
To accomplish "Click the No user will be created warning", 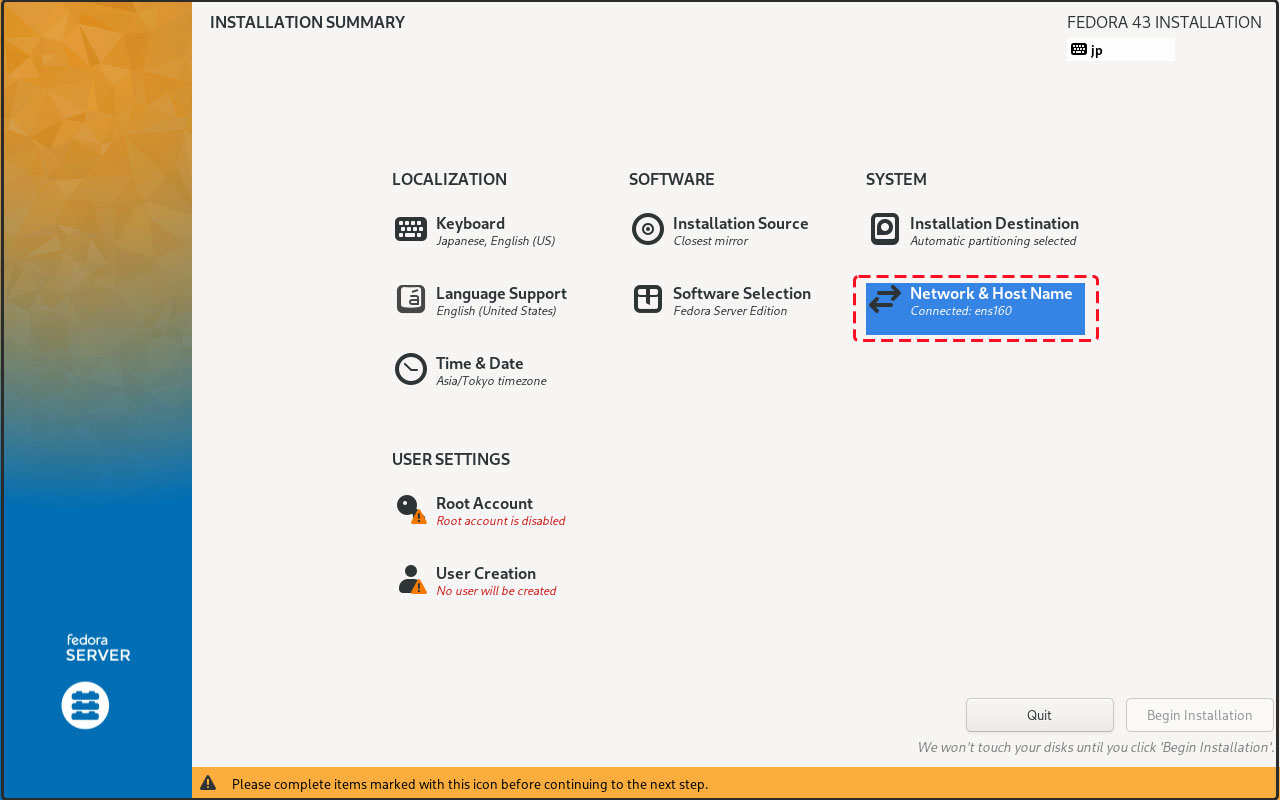I will [x=496, y=591].
